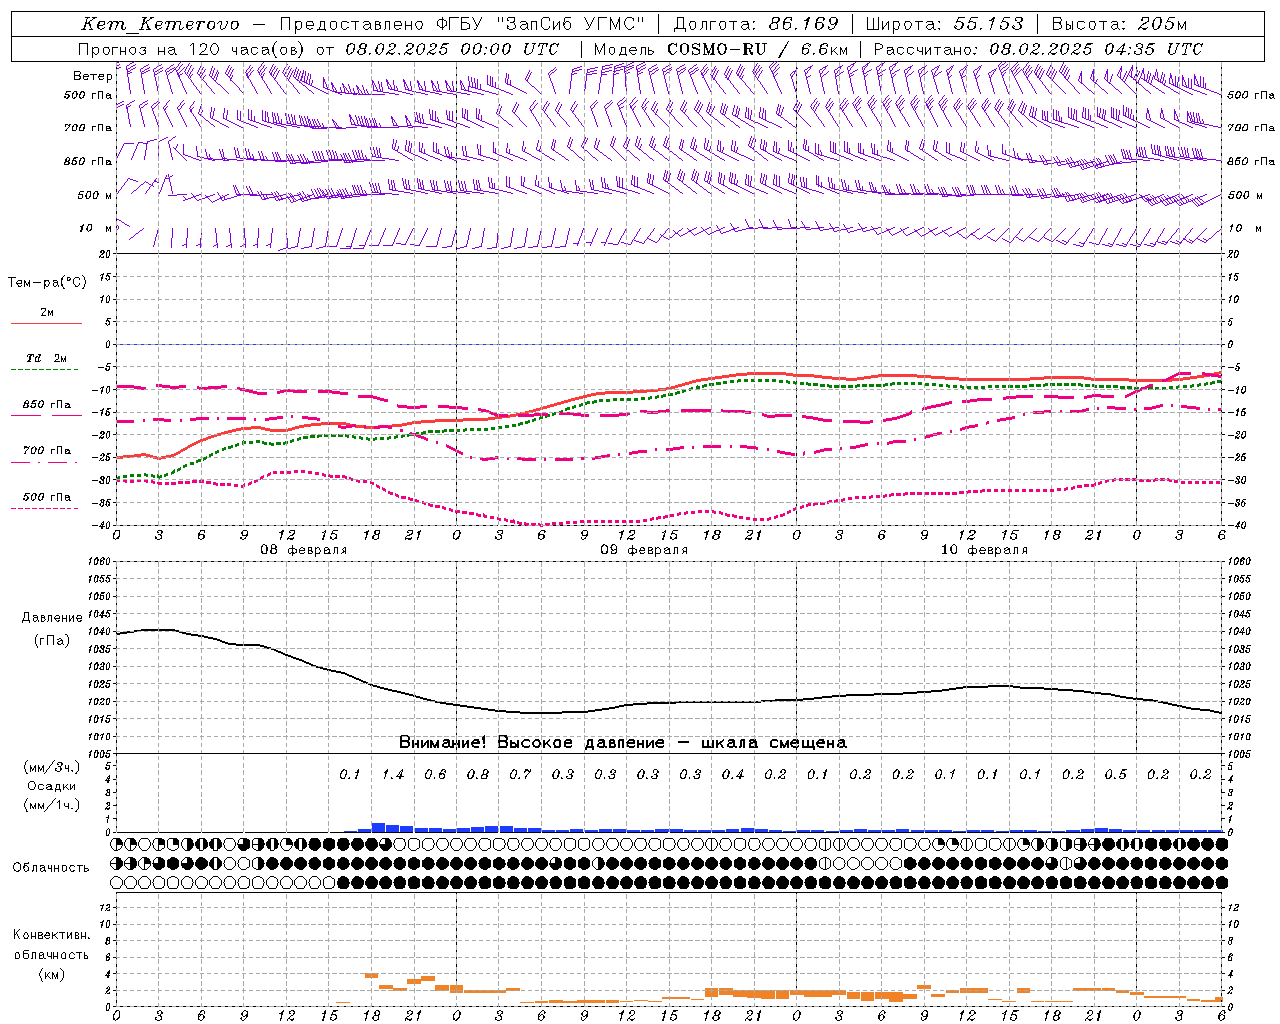Click the Давление pressure panel label
This screenshot has height=1024, width=1280.
[52, 618]
